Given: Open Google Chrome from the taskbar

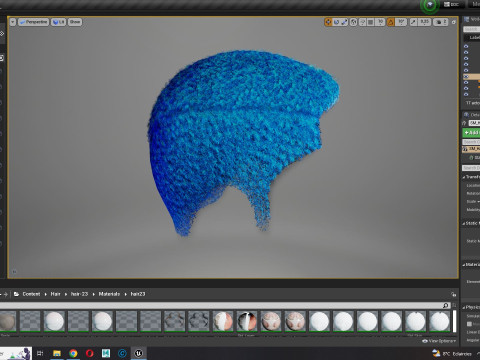Looking at the screenshot, I should click(73, 353).
